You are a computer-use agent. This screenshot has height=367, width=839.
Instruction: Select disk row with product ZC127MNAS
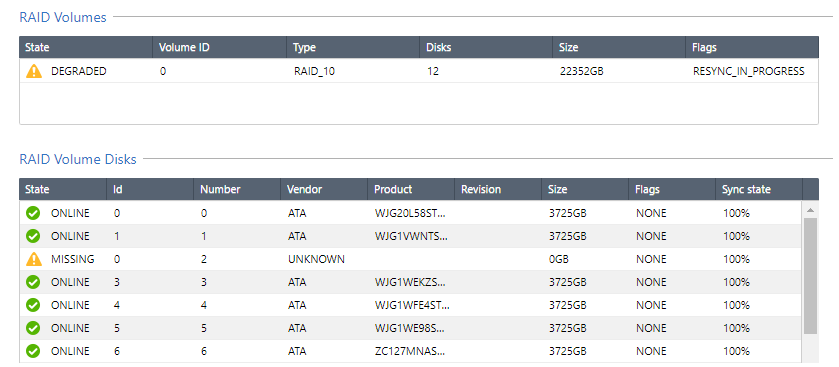pyautogui.click(x=411, y=351)
